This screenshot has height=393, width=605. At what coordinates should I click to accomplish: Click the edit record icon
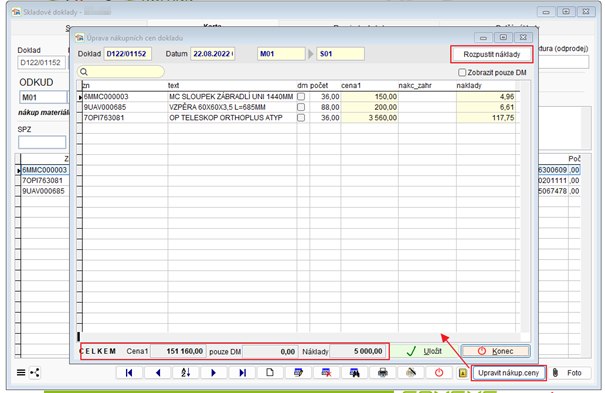tap(298, 373)
